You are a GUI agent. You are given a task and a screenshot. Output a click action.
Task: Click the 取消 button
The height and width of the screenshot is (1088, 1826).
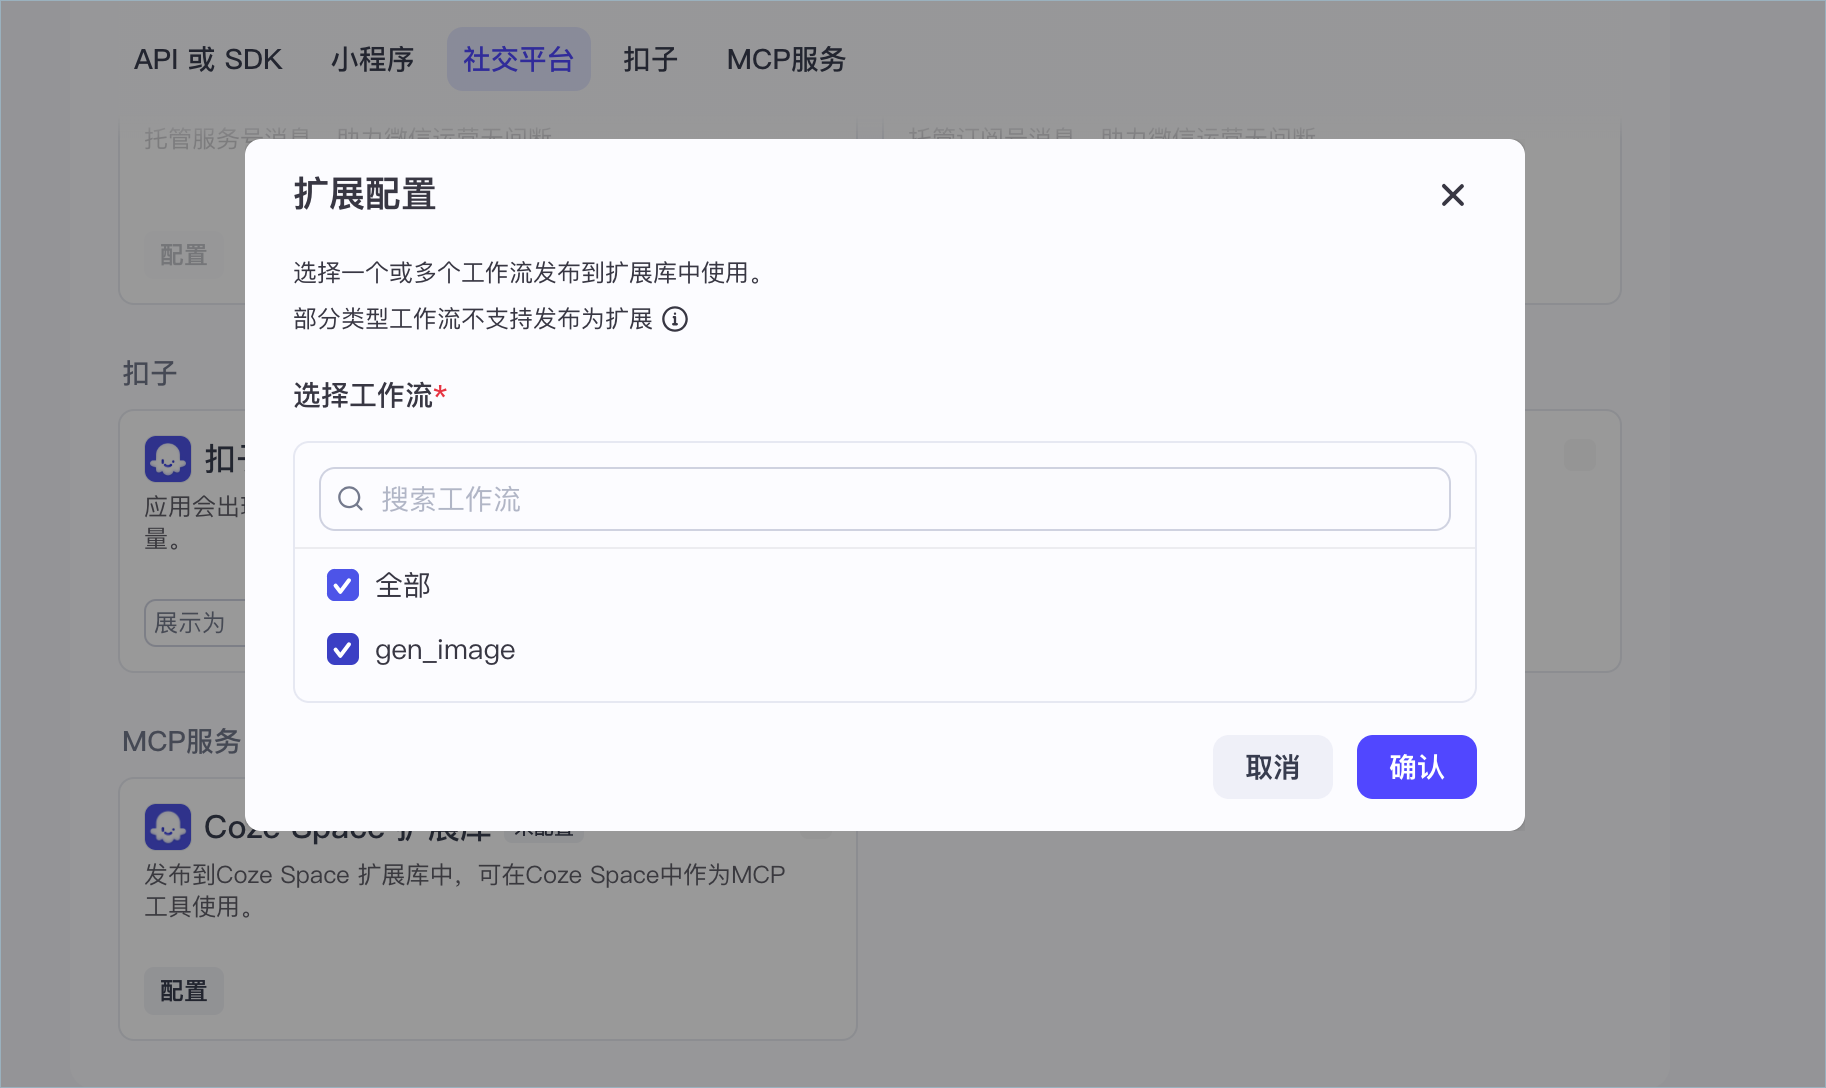click(1272, 767)
